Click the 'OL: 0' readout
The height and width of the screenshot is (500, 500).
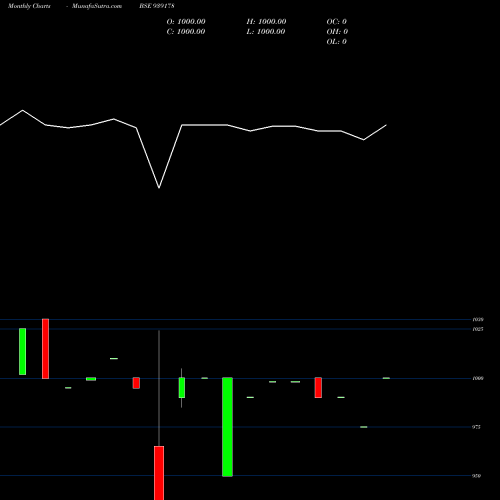pyautogui.click(x=337, y=42)
